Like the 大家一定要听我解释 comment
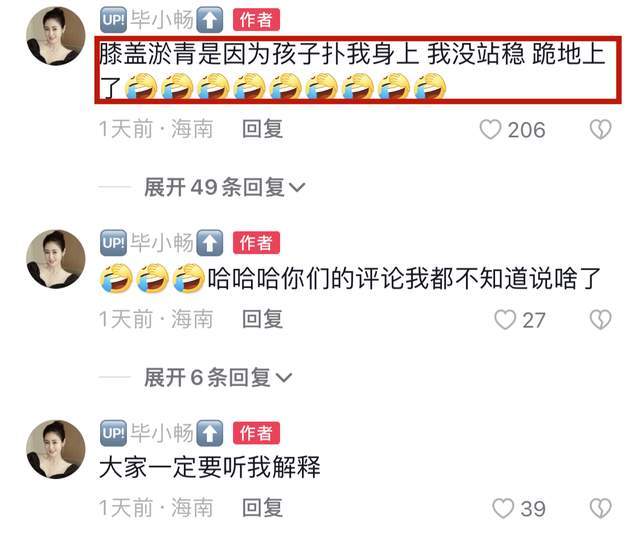 tap(503, 508)
